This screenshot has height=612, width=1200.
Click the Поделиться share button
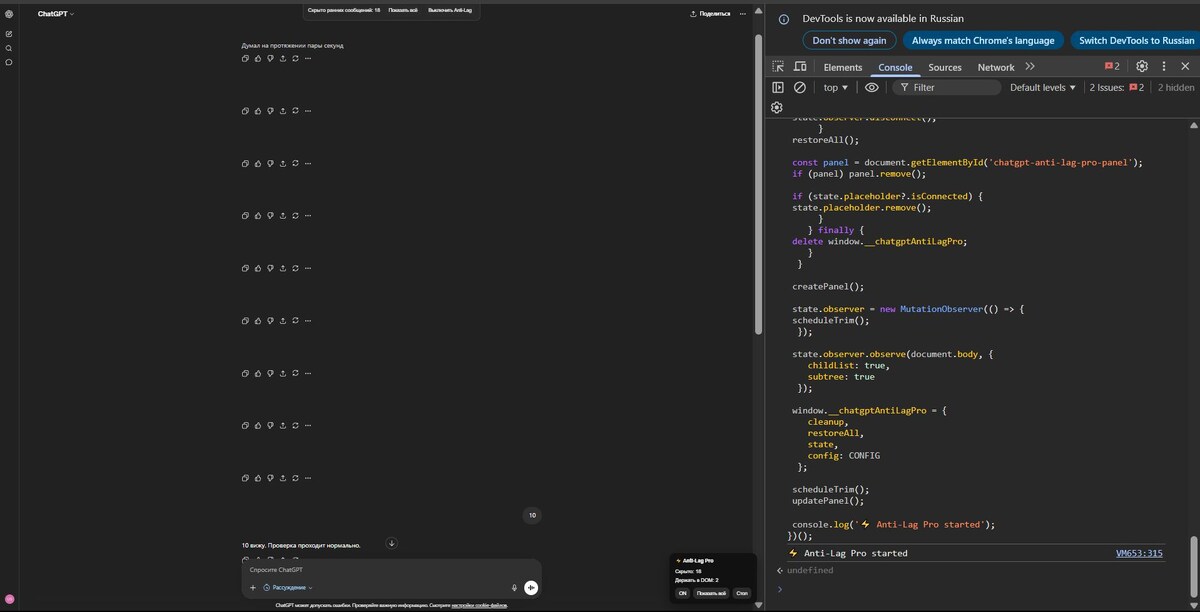pos(710,14)
